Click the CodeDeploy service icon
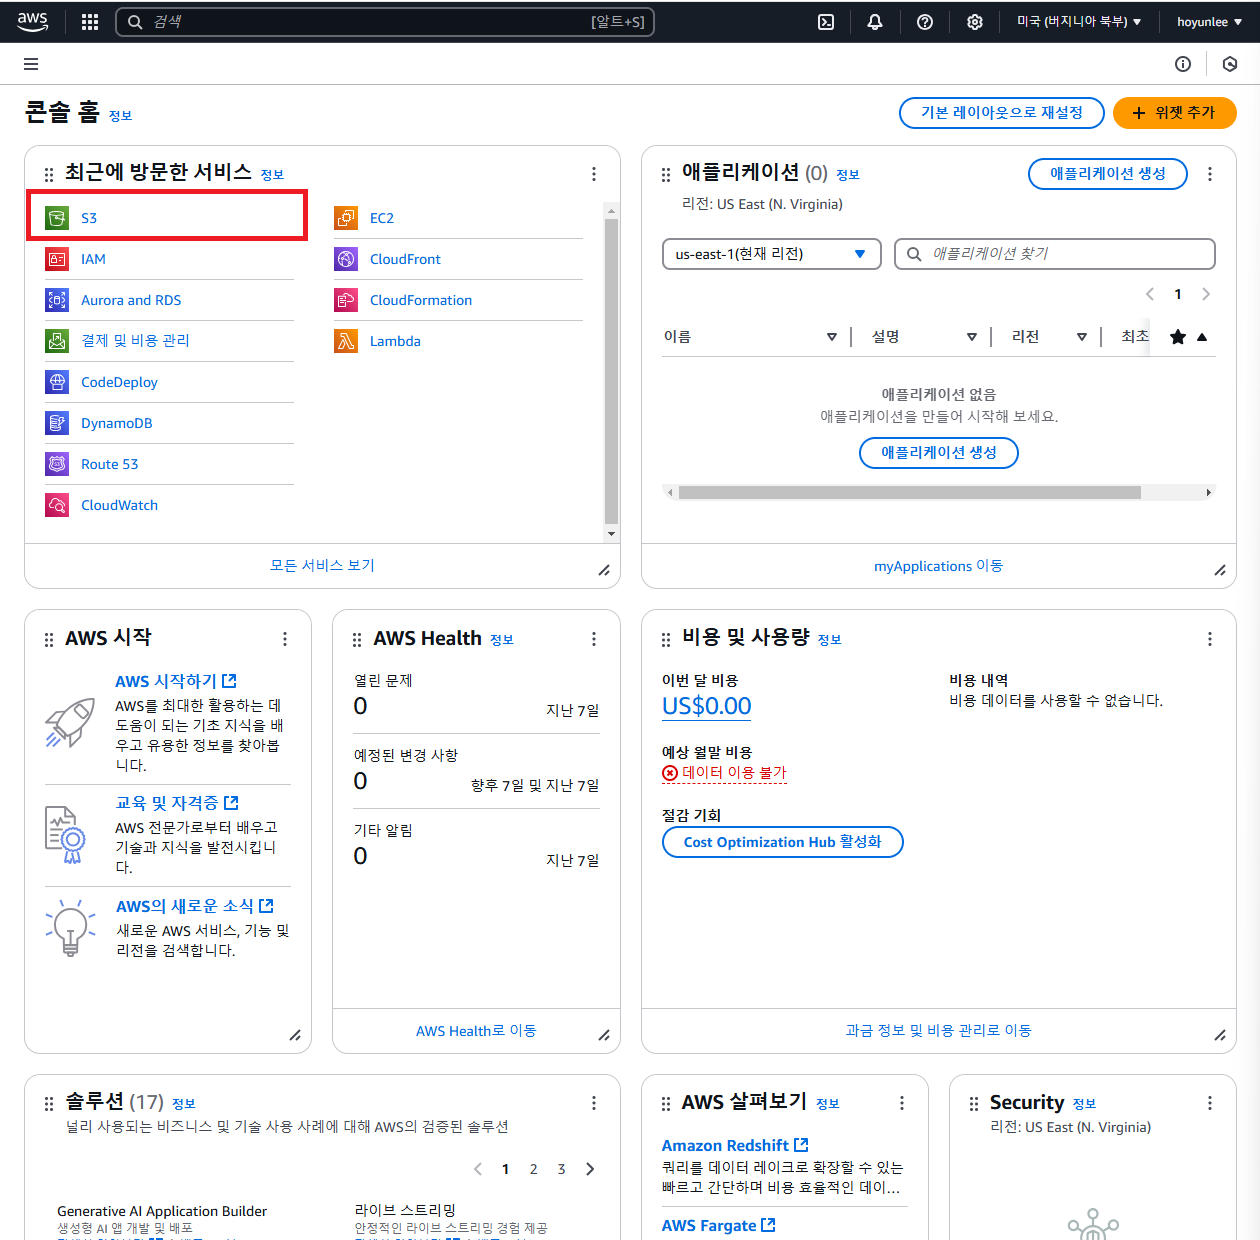Viewport: 1260px width, 1240px height. pyautogui.click(x=57, y=382)
